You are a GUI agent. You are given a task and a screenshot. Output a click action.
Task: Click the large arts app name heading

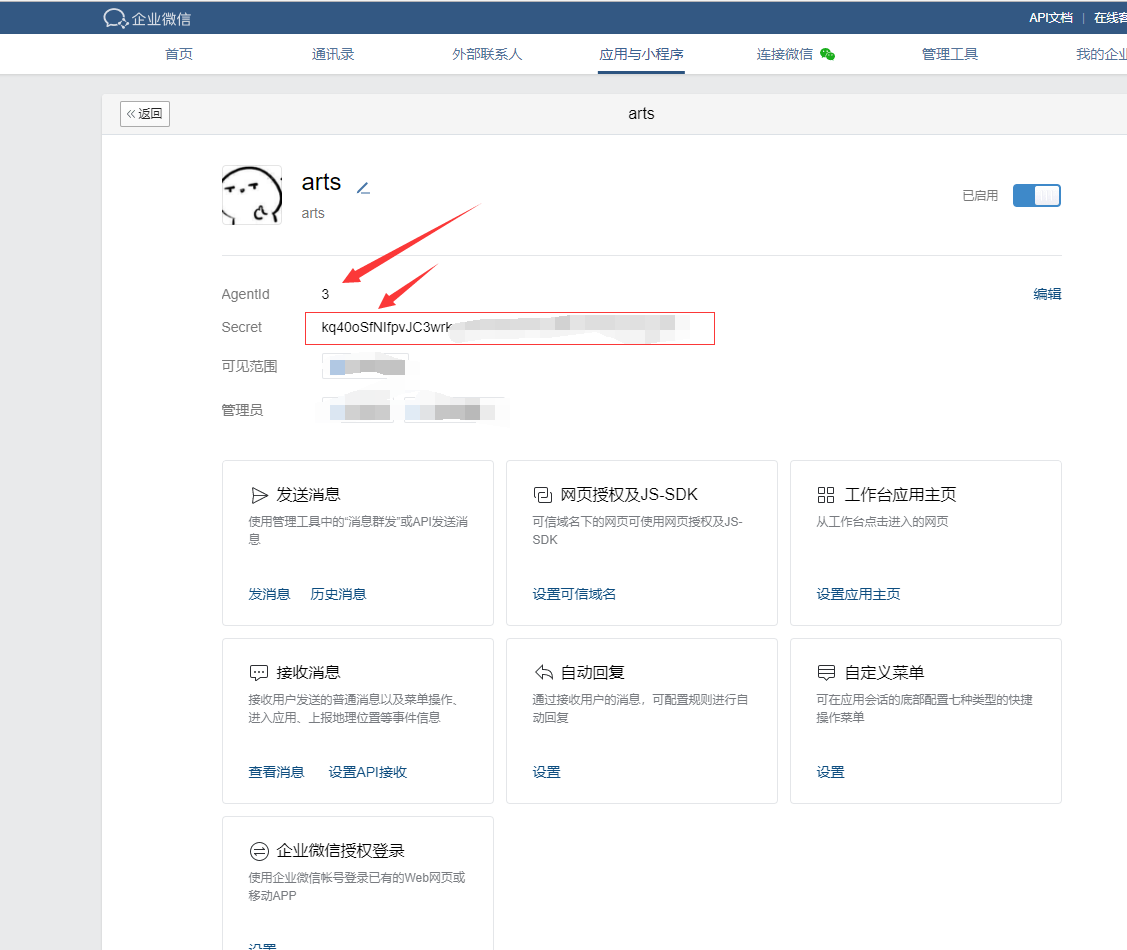pyautogui.click(x=321, y=183)
